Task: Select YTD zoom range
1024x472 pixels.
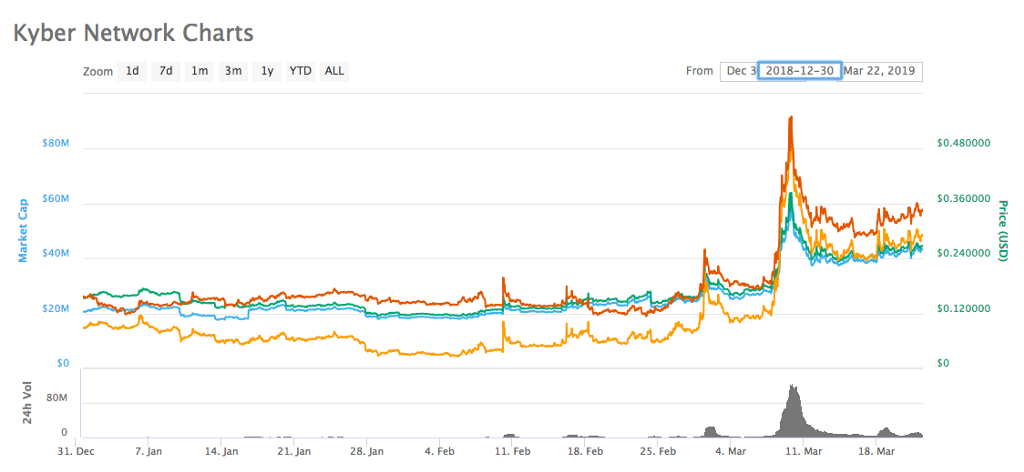Action: coord(300,71)
